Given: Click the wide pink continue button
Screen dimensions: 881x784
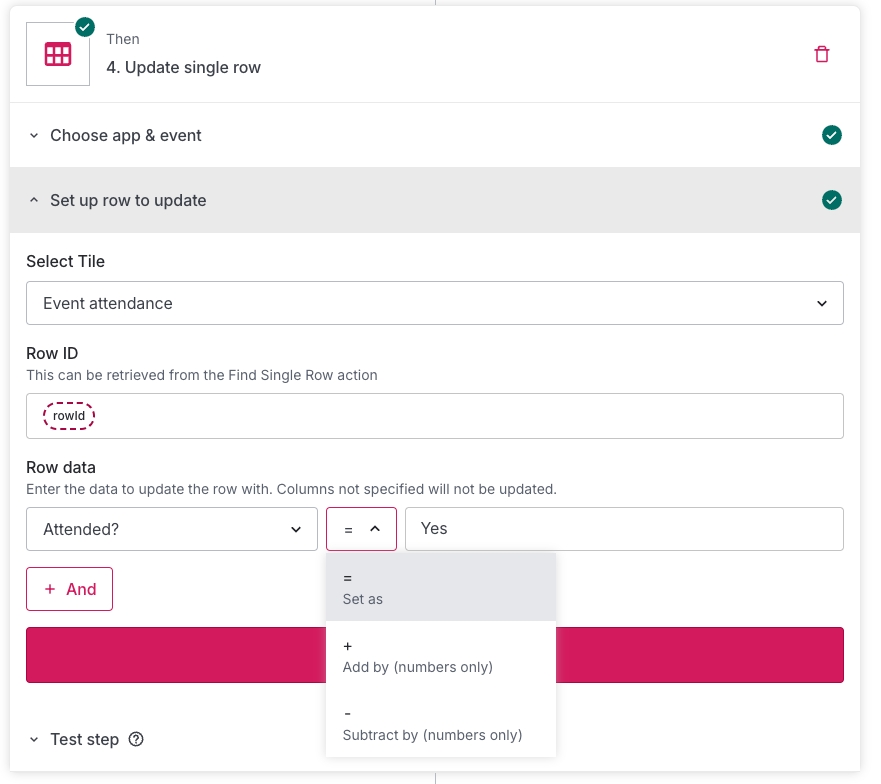Looking at the screenshot, I should pyautogui.click(x=700, y=655).
